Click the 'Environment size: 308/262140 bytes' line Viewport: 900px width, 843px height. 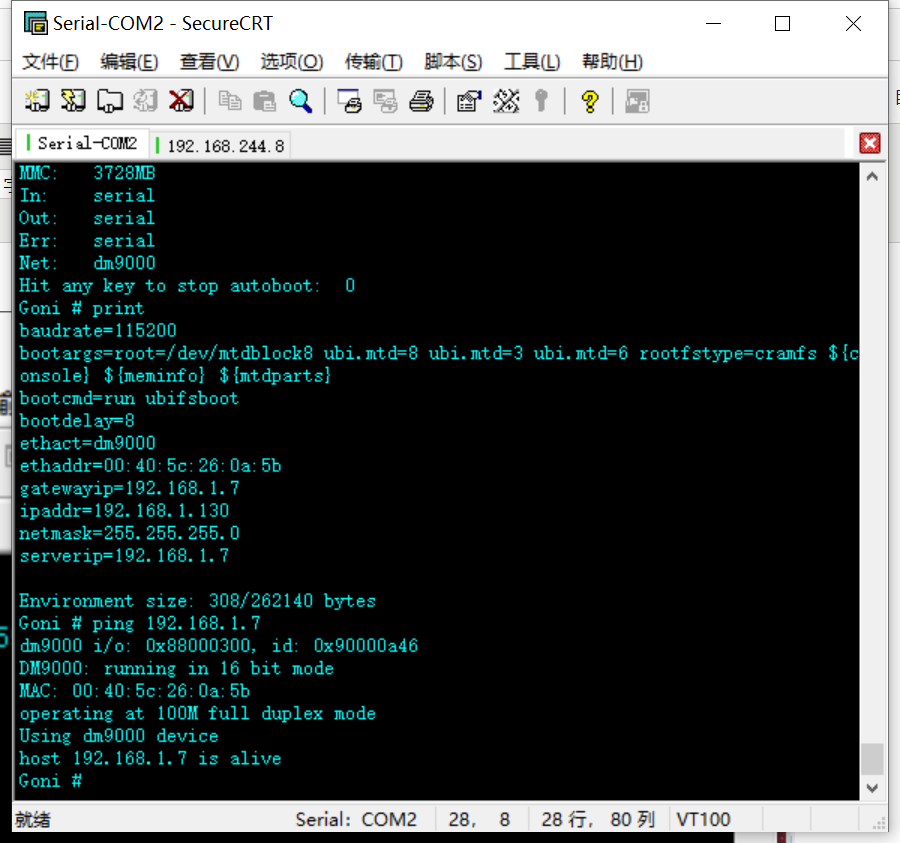click(197, 601)
